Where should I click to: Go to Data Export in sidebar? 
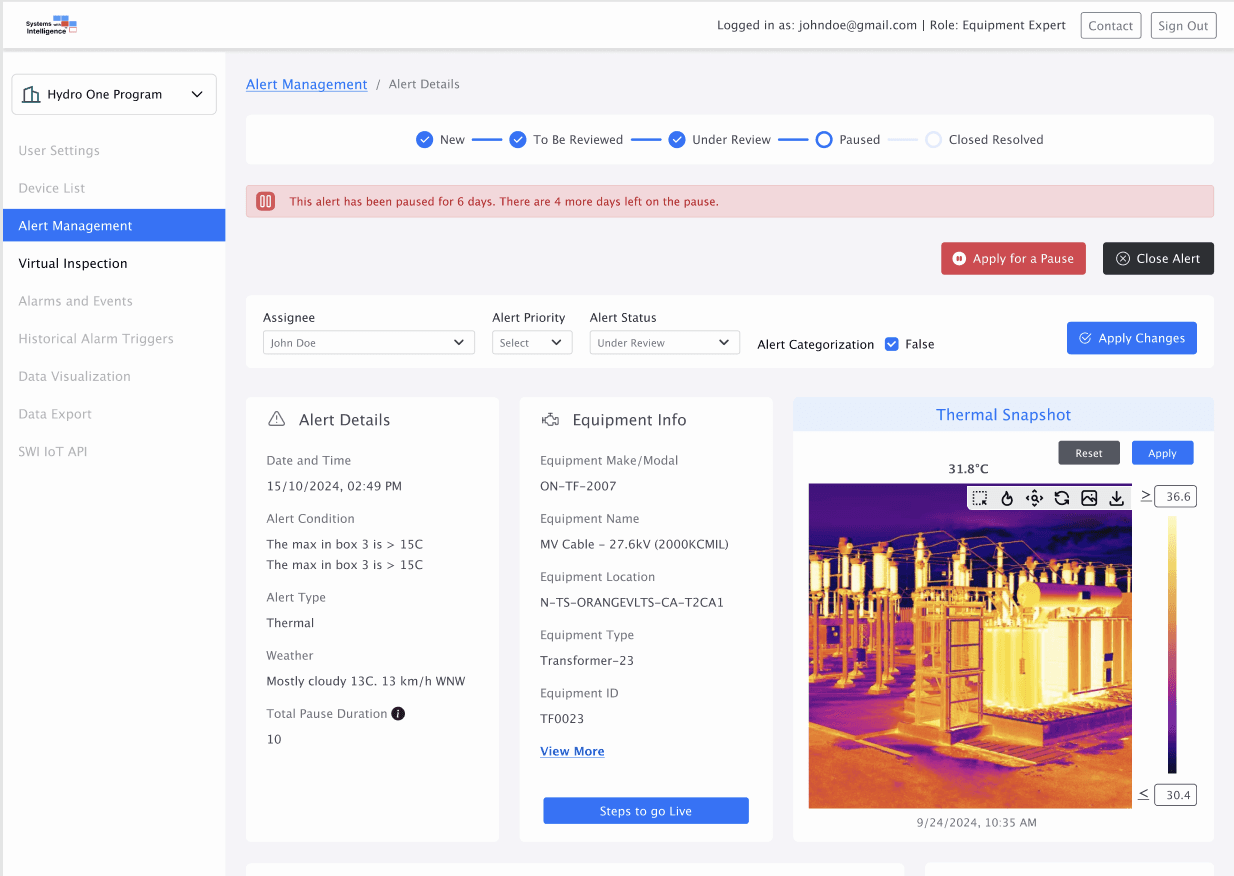coord(55,414)
